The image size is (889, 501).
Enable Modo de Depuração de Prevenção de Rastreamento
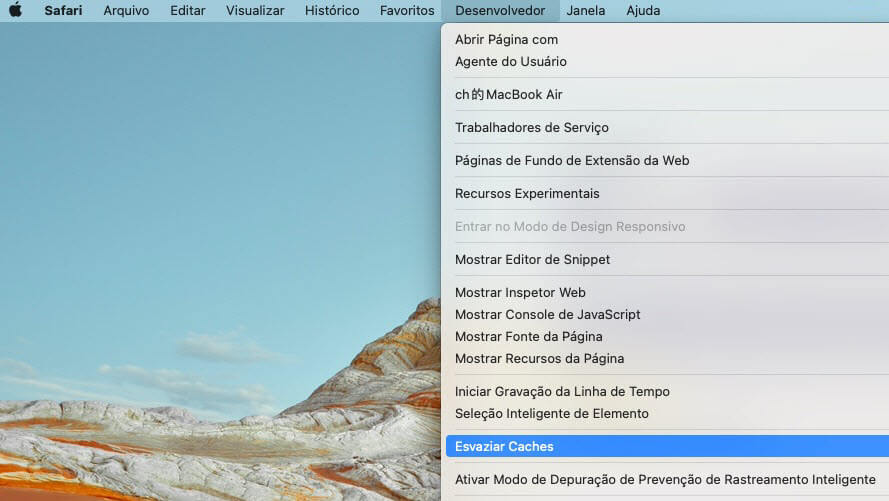click(667, 479)
